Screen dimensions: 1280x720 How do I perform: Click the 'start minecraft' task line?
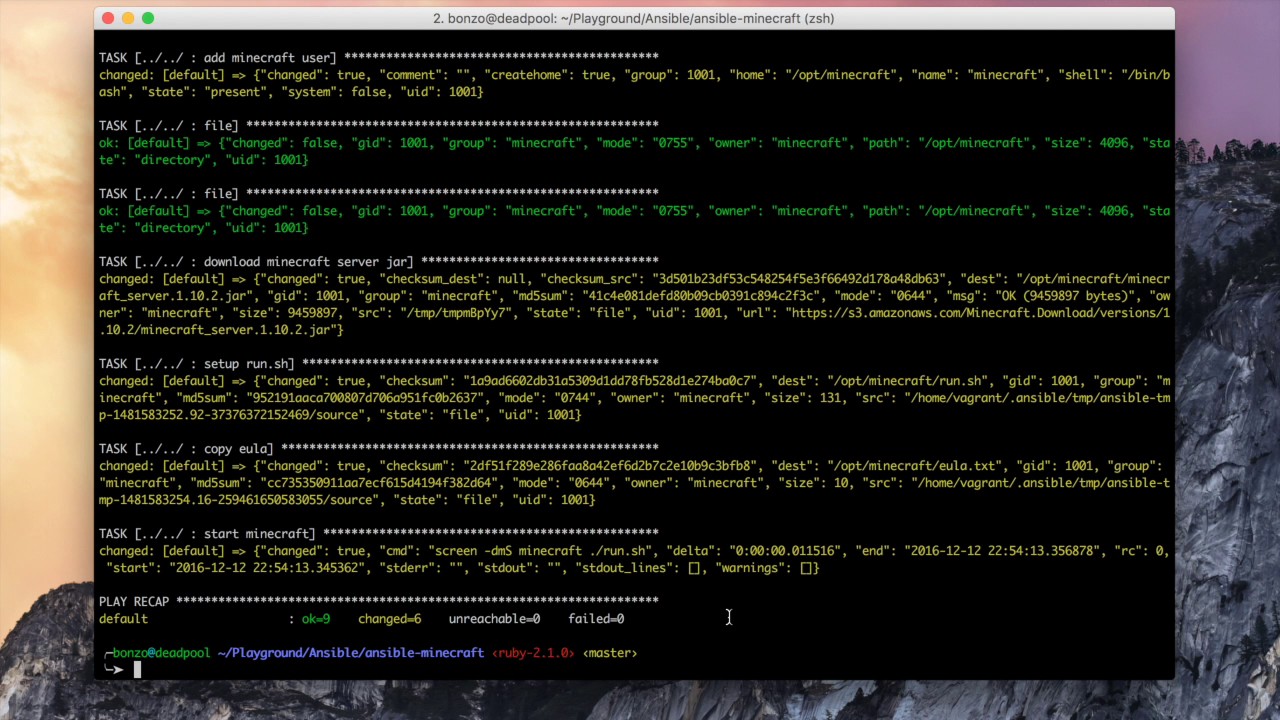[x=378, y=534]
